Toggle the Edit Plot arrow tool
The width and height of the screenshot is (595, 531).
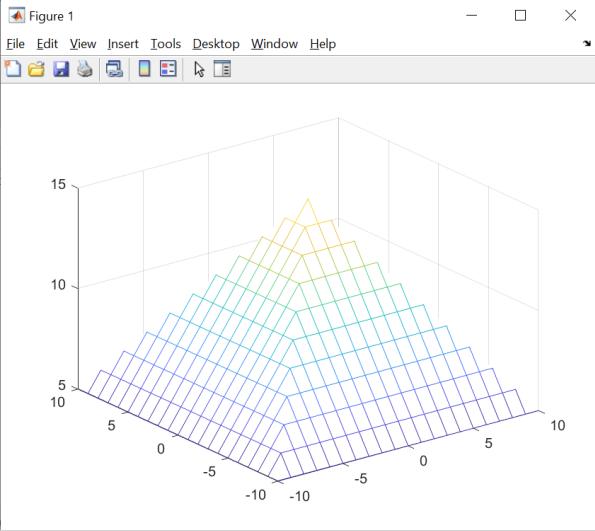(199, 69)
